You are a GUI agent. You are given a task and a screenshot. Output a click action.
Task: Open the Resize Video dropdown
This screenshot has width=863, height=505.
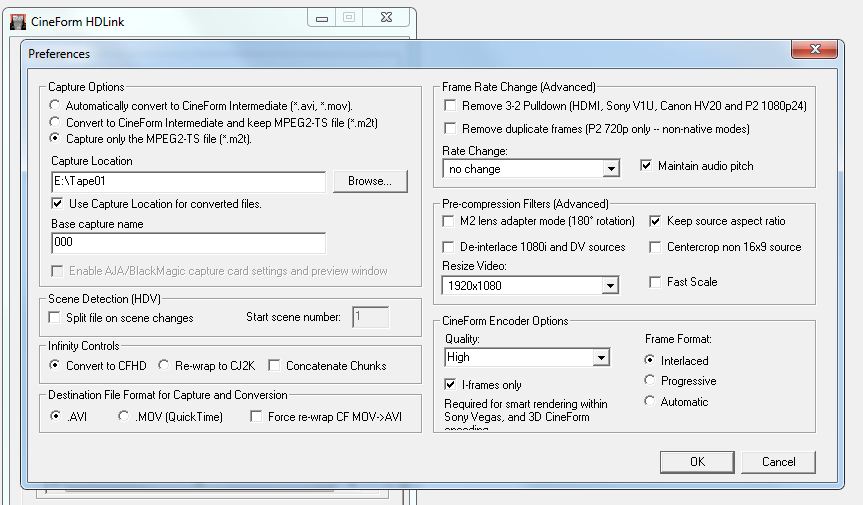point(609,286)
